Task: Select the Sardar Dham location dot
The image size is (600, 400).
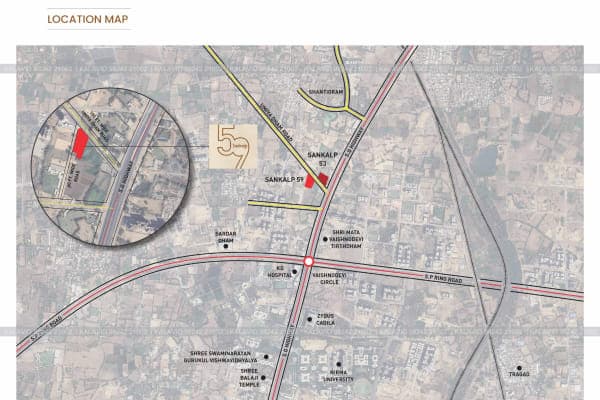Action: (227, 245)
